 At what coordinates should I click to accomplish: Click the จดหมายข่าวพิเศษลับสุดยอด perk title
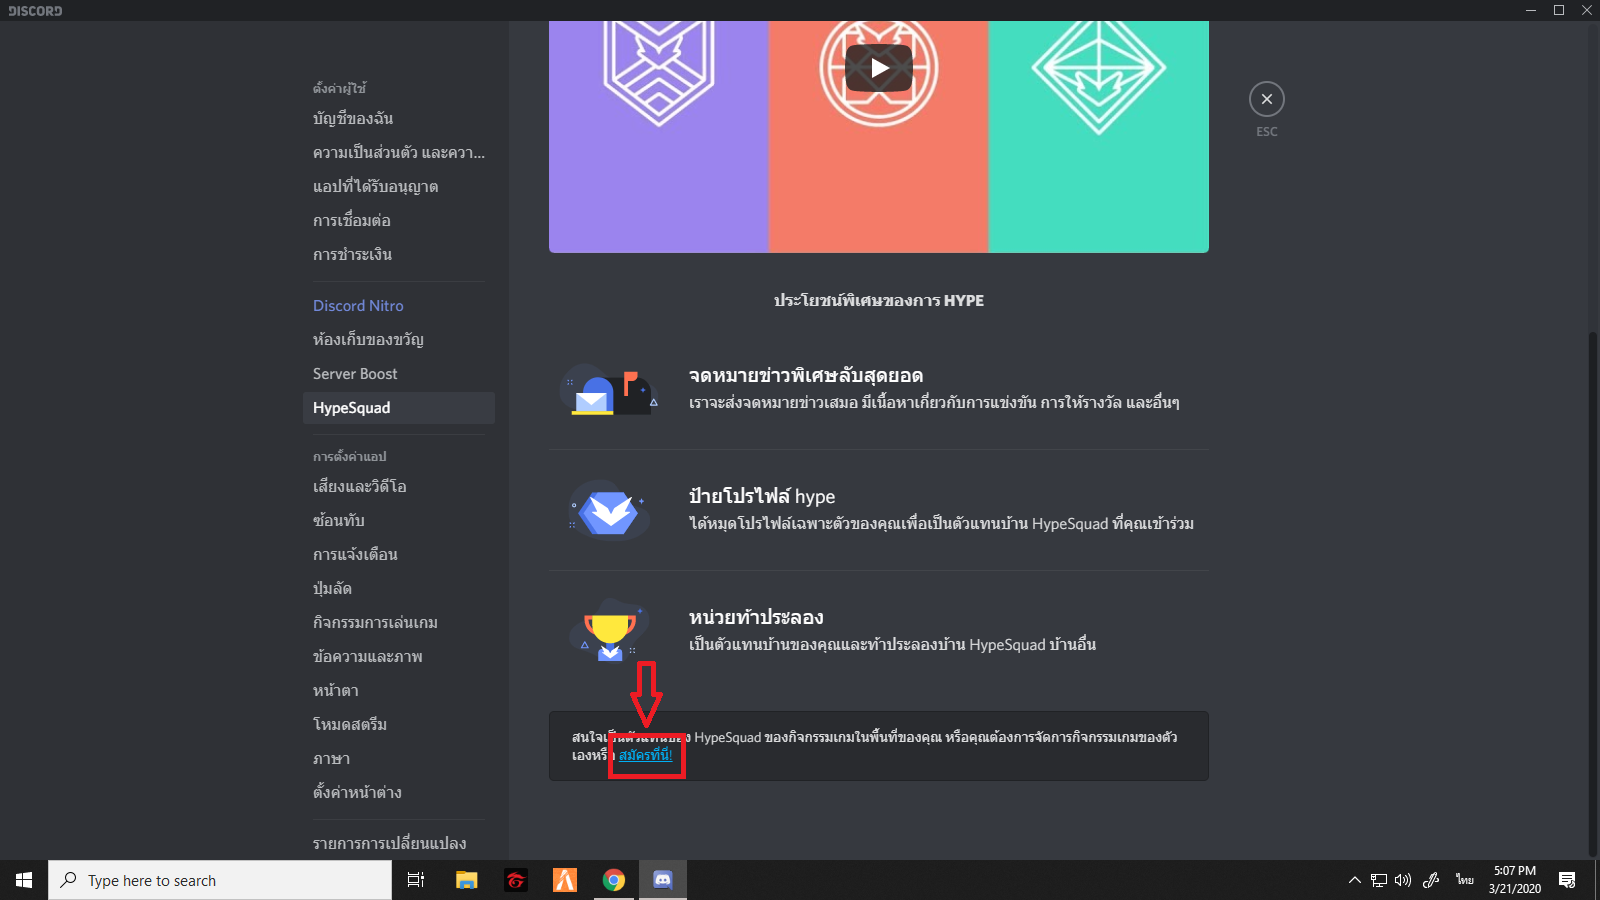click(806, 375)
